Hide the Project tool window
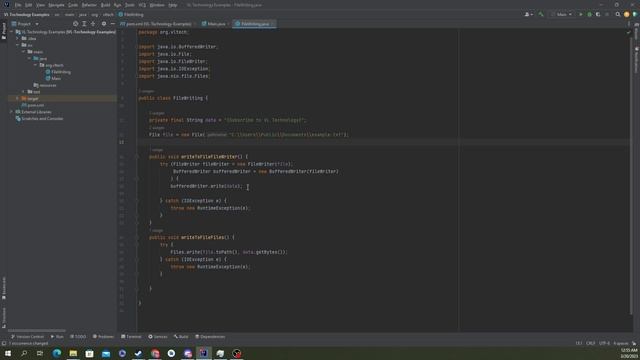Image resolution: width=640 pixels, height=360 pixels. 113,24
